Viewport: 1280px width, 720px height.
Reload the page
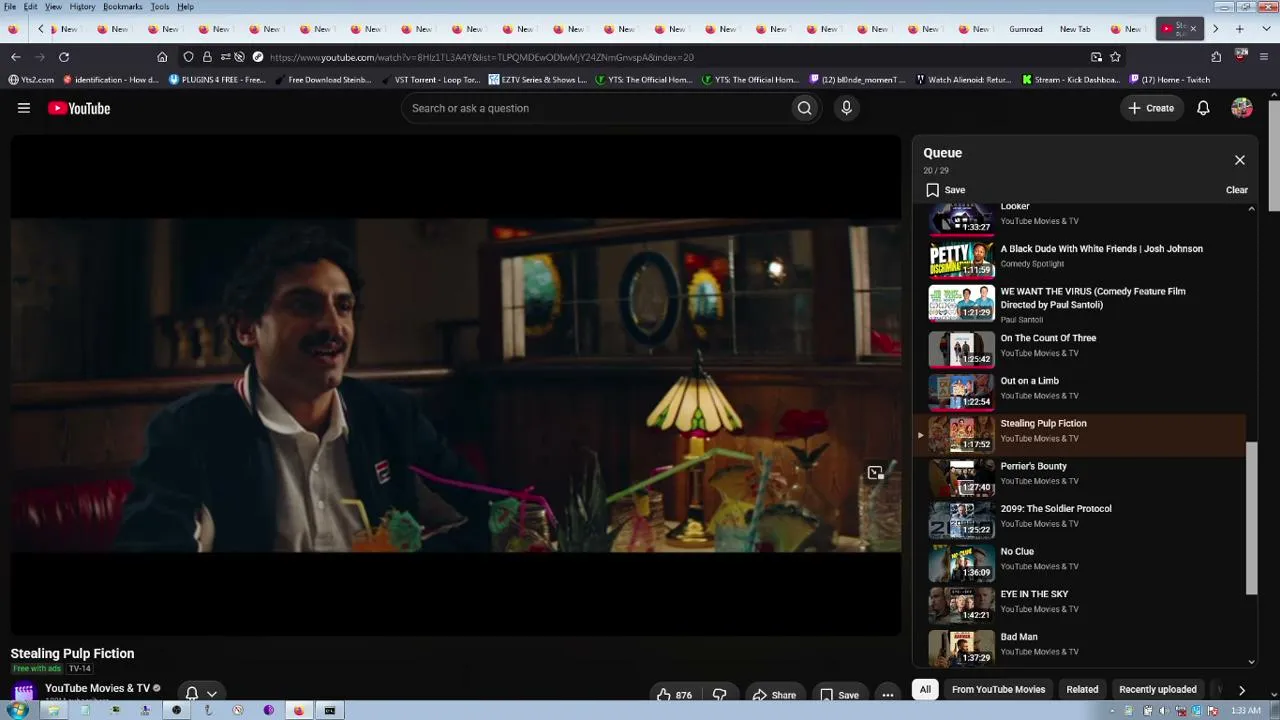pyautogui.click(x=64, y=57)
